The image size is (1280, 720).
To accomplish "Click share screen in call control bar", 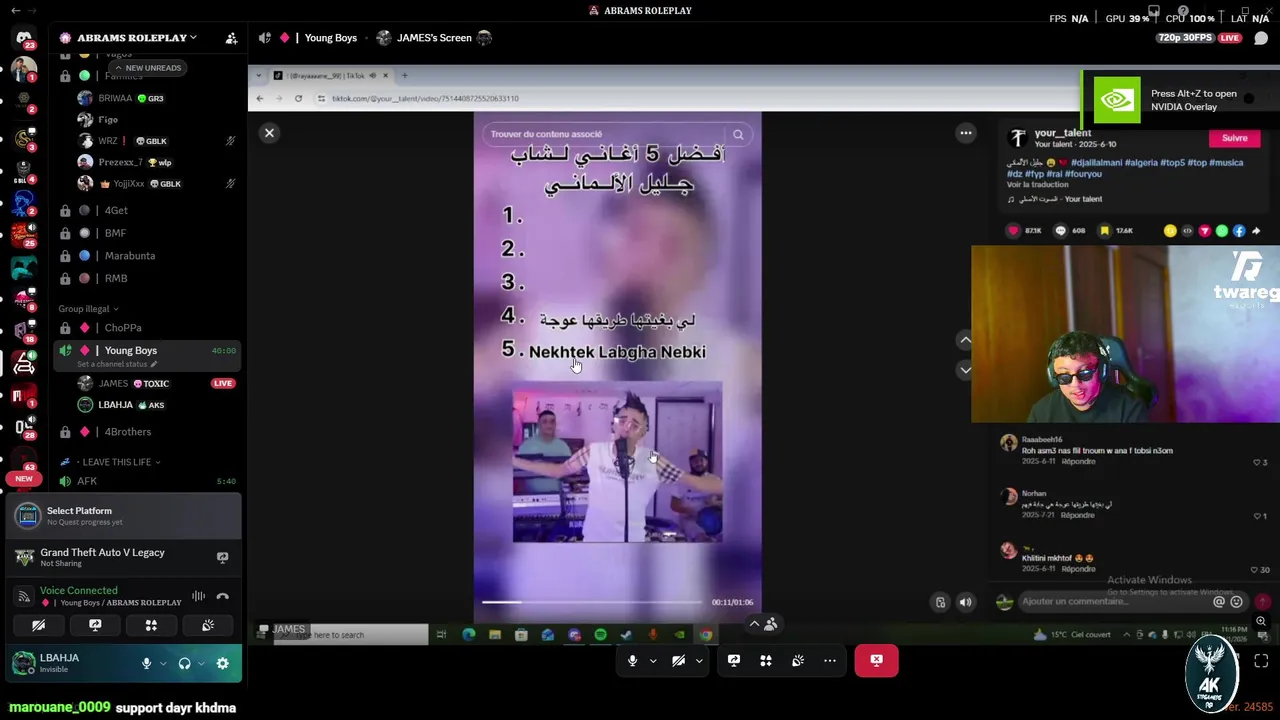I will [x=733, y=660].
